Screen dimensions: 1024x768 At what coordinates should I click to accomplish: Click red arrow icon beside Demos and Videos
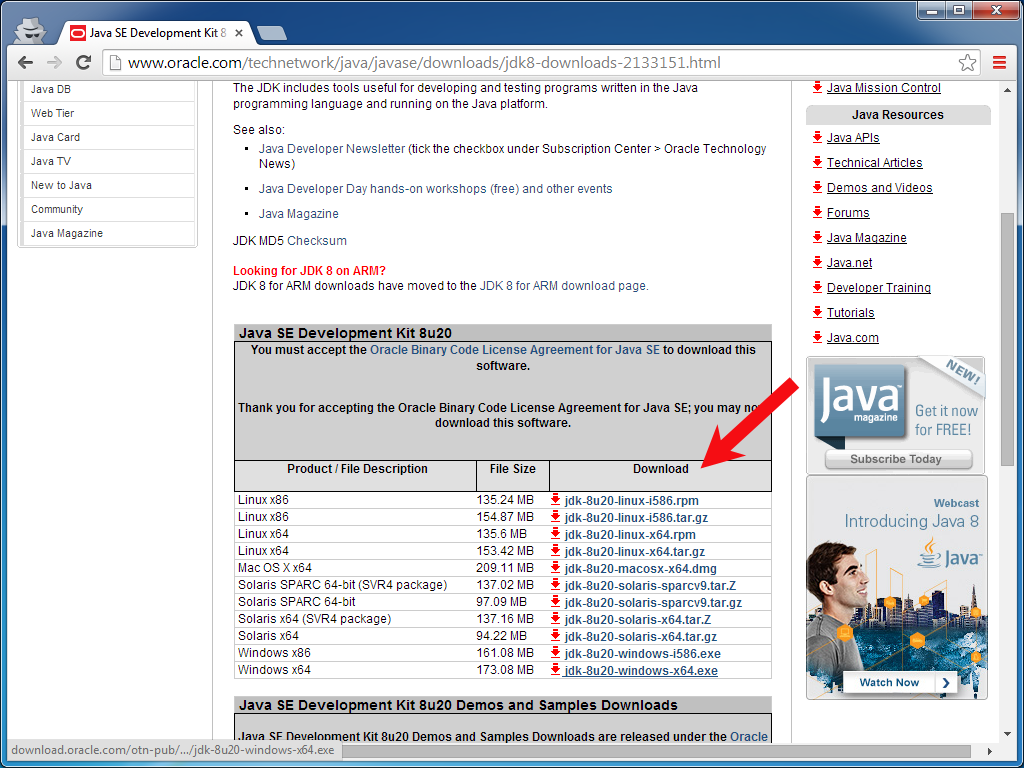click(x=817, y=187)
